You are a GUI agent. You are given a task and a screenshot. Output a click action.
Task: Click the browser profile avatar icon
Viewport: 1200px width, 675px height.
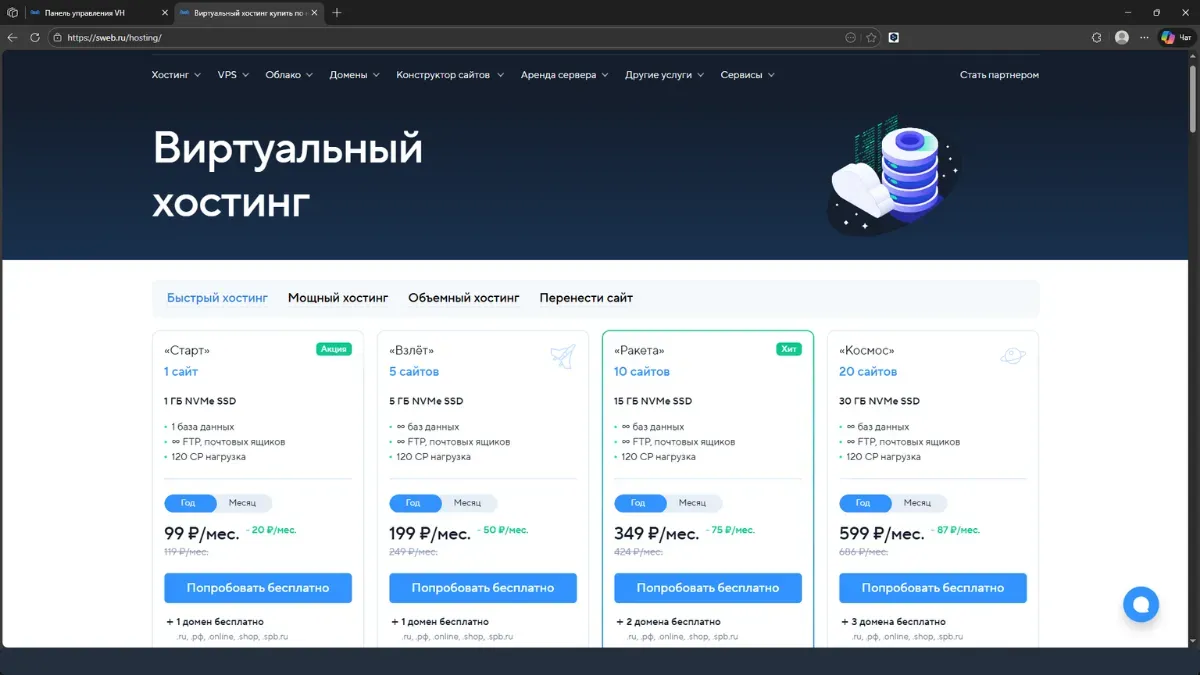click(x=1121, y=37)
